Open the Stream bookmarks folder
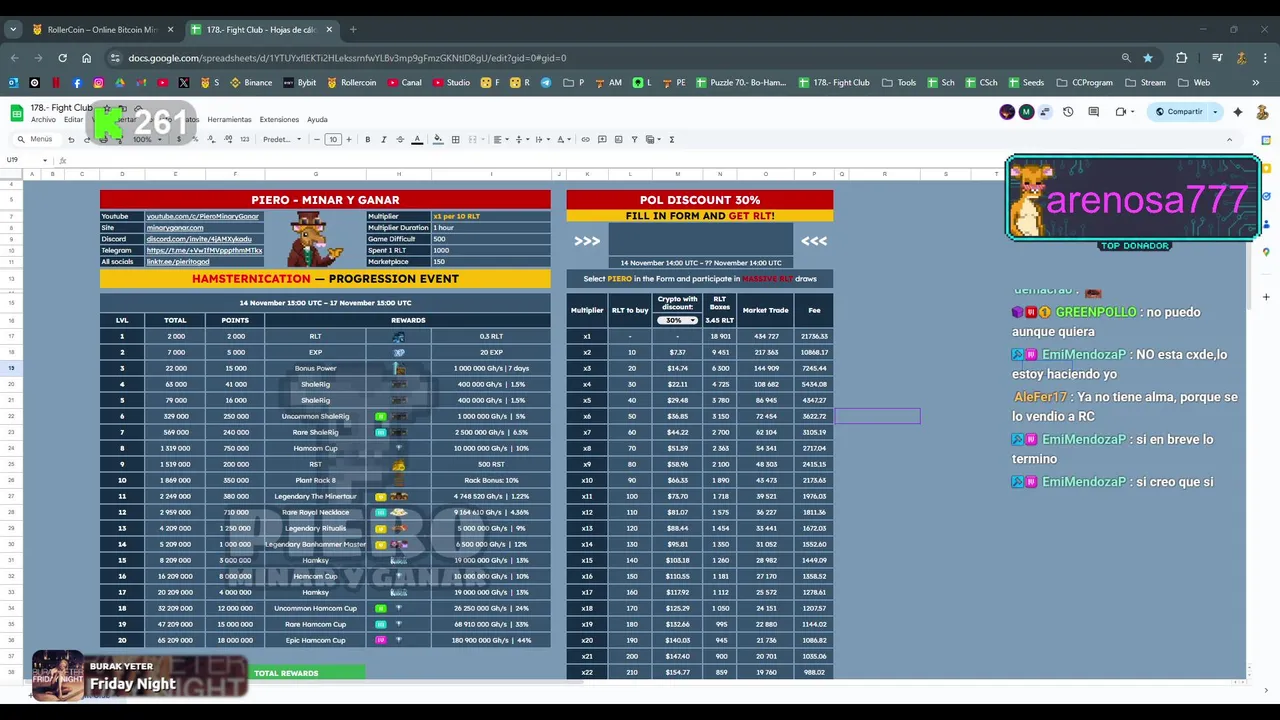The height and width of the screenshot is (720, 1280). (x=1145, y=82)
